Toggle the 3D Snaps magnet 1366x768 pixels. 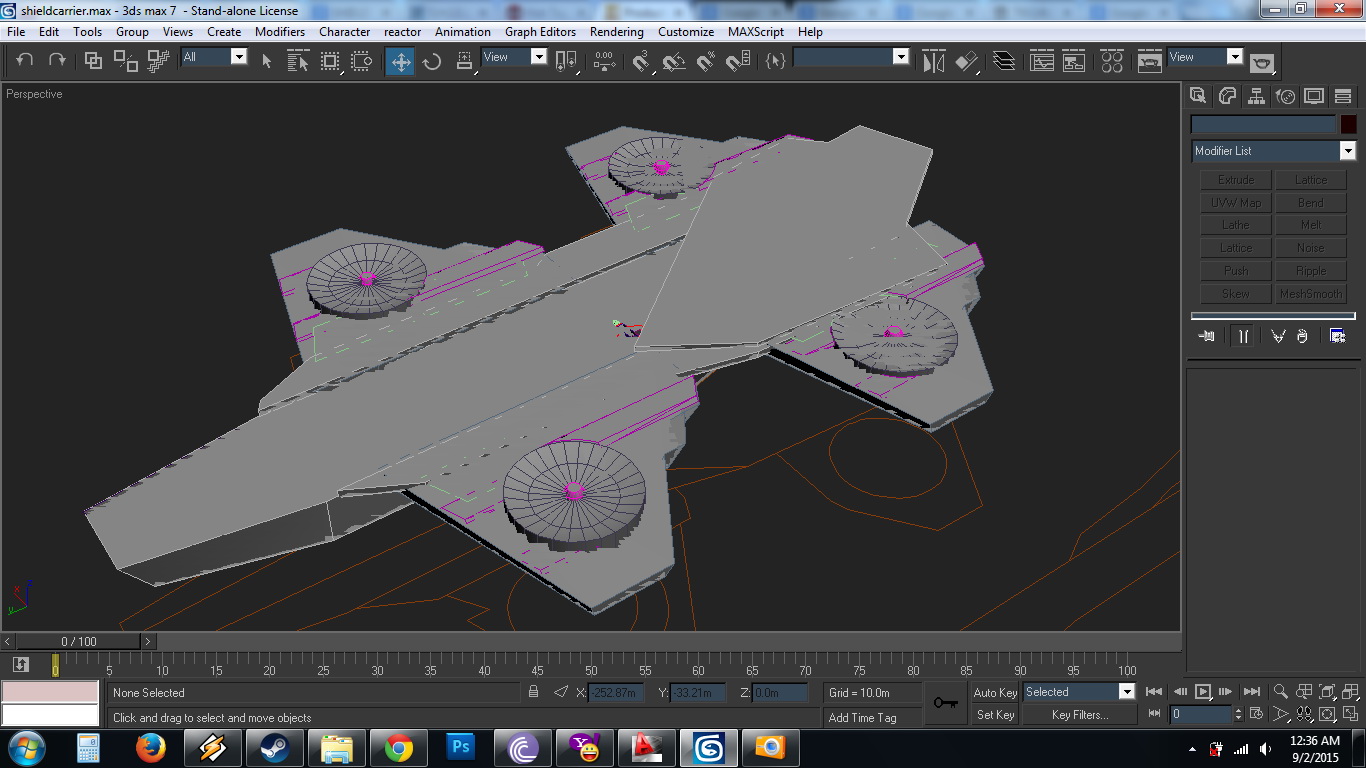[641, 61]
